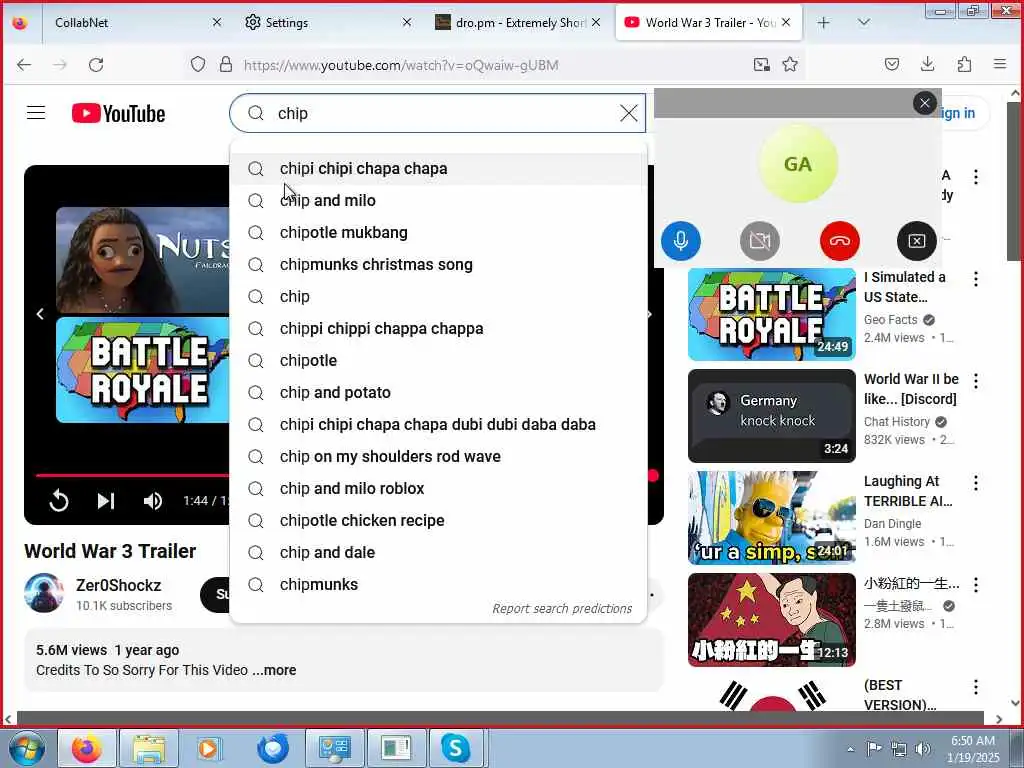Expand description with ...more
The image size is (1024, 768).
(274, 670)
